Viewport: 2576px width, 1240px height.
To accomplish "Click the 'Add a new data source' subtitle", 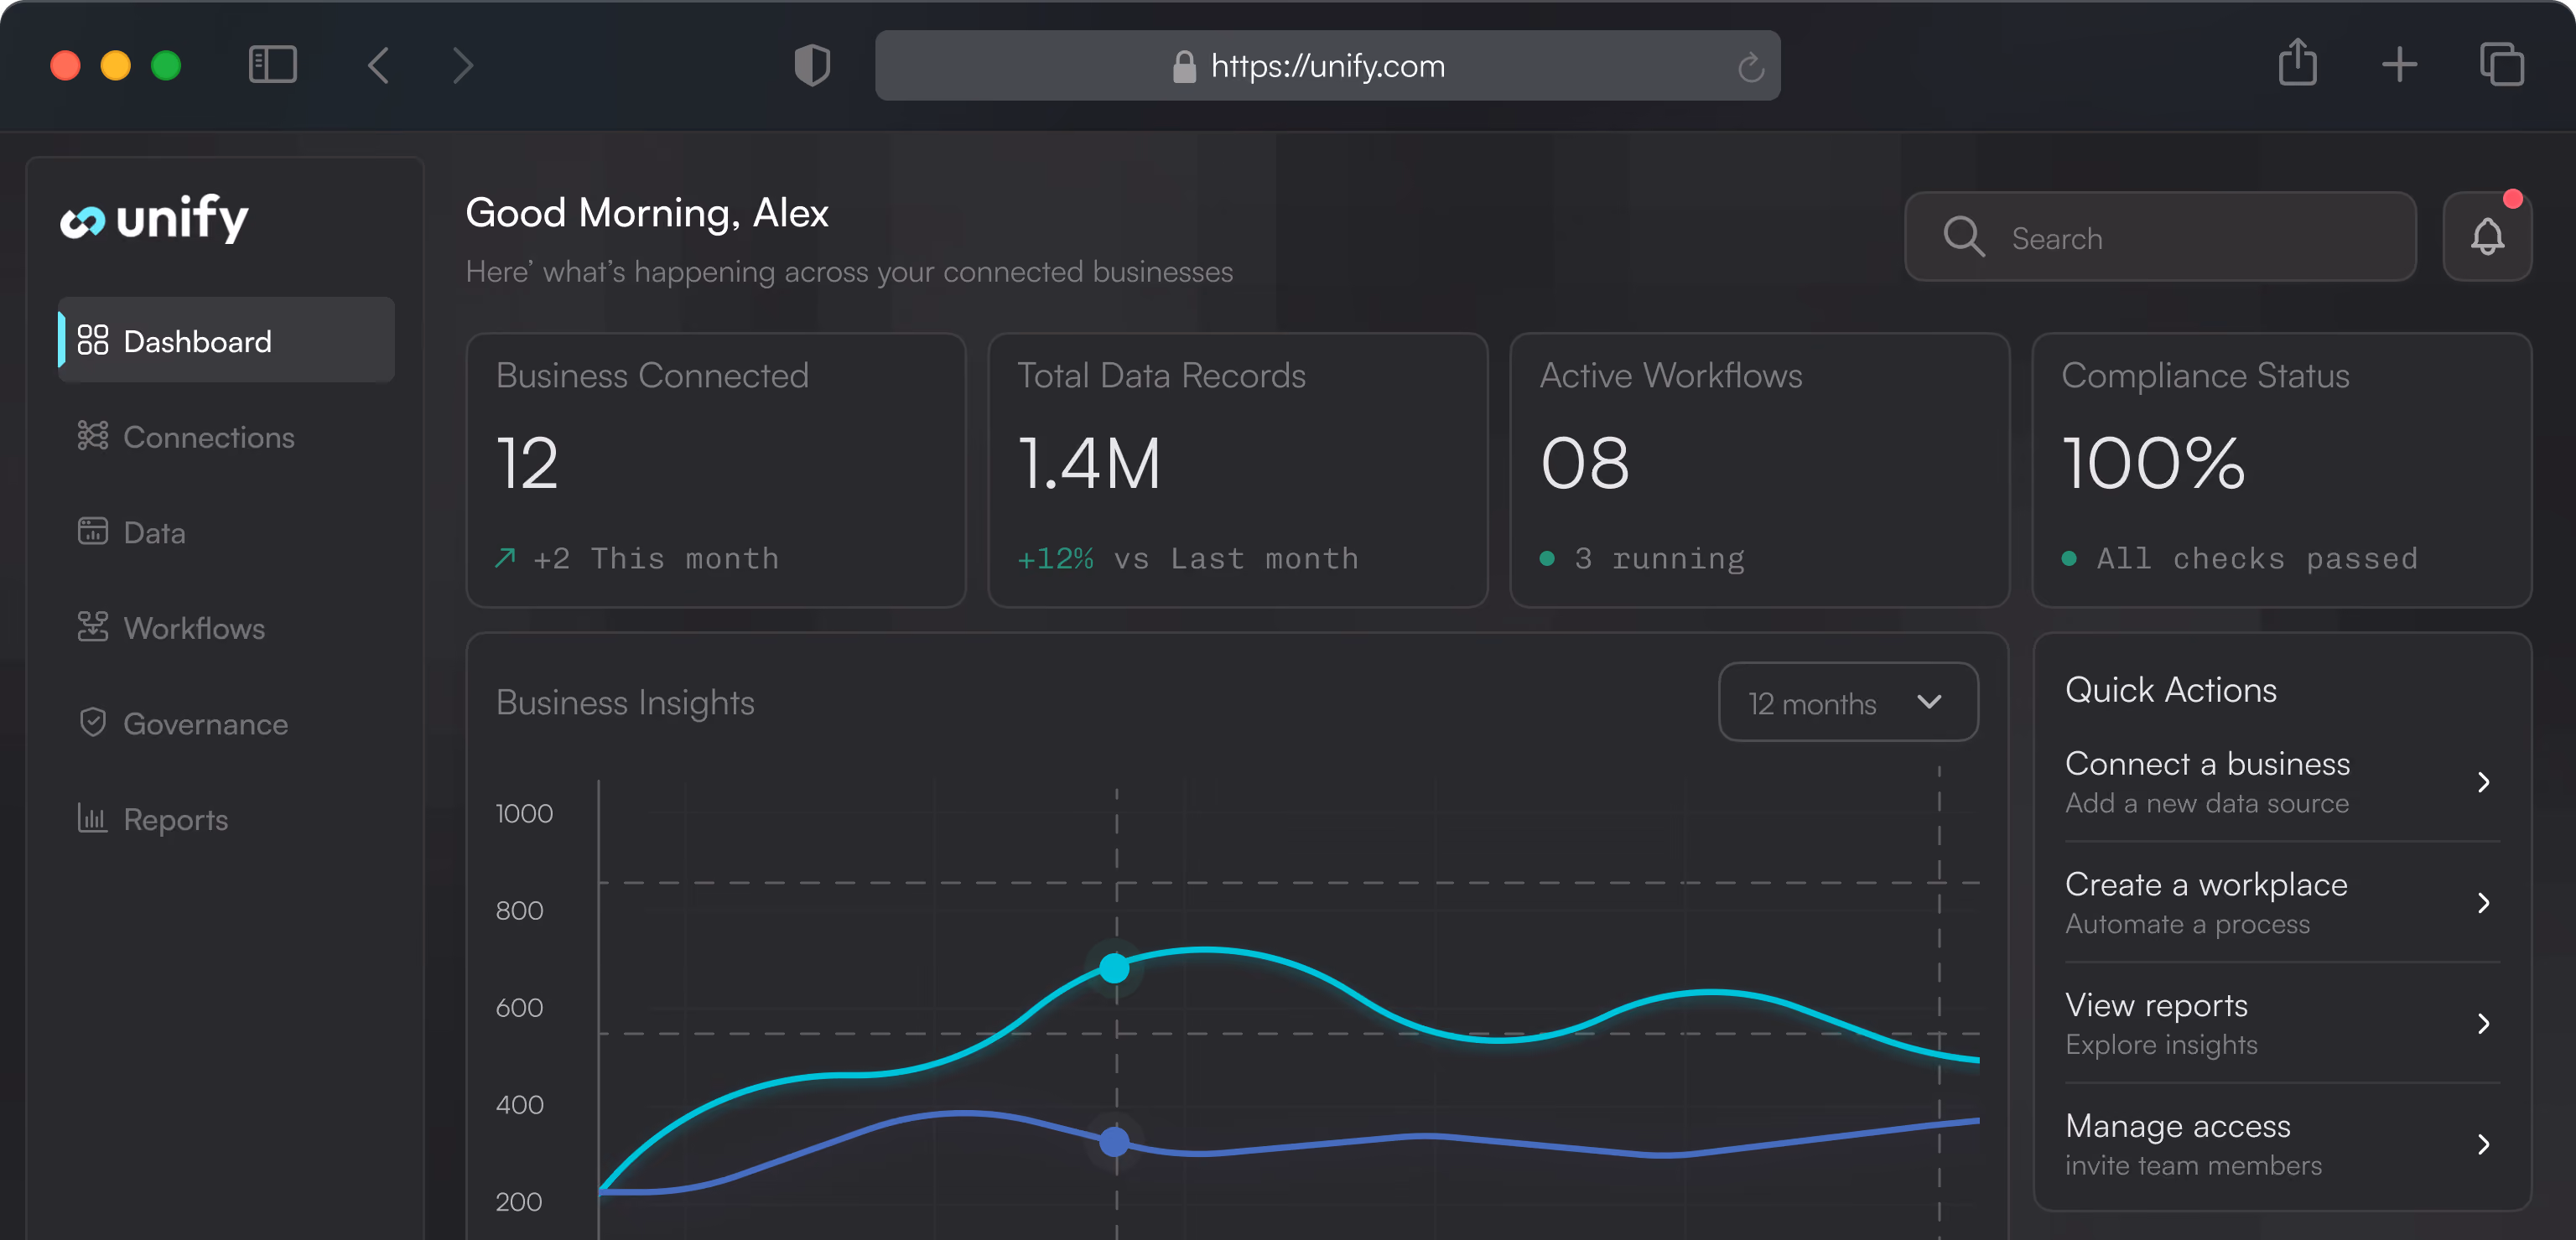I will click(2207, 803).
